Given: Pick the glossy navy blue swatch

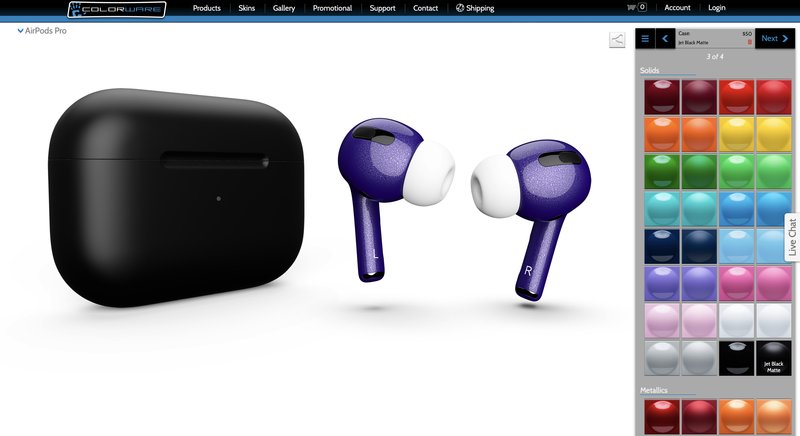Looking at the screenshot, I should click(662, 246).
